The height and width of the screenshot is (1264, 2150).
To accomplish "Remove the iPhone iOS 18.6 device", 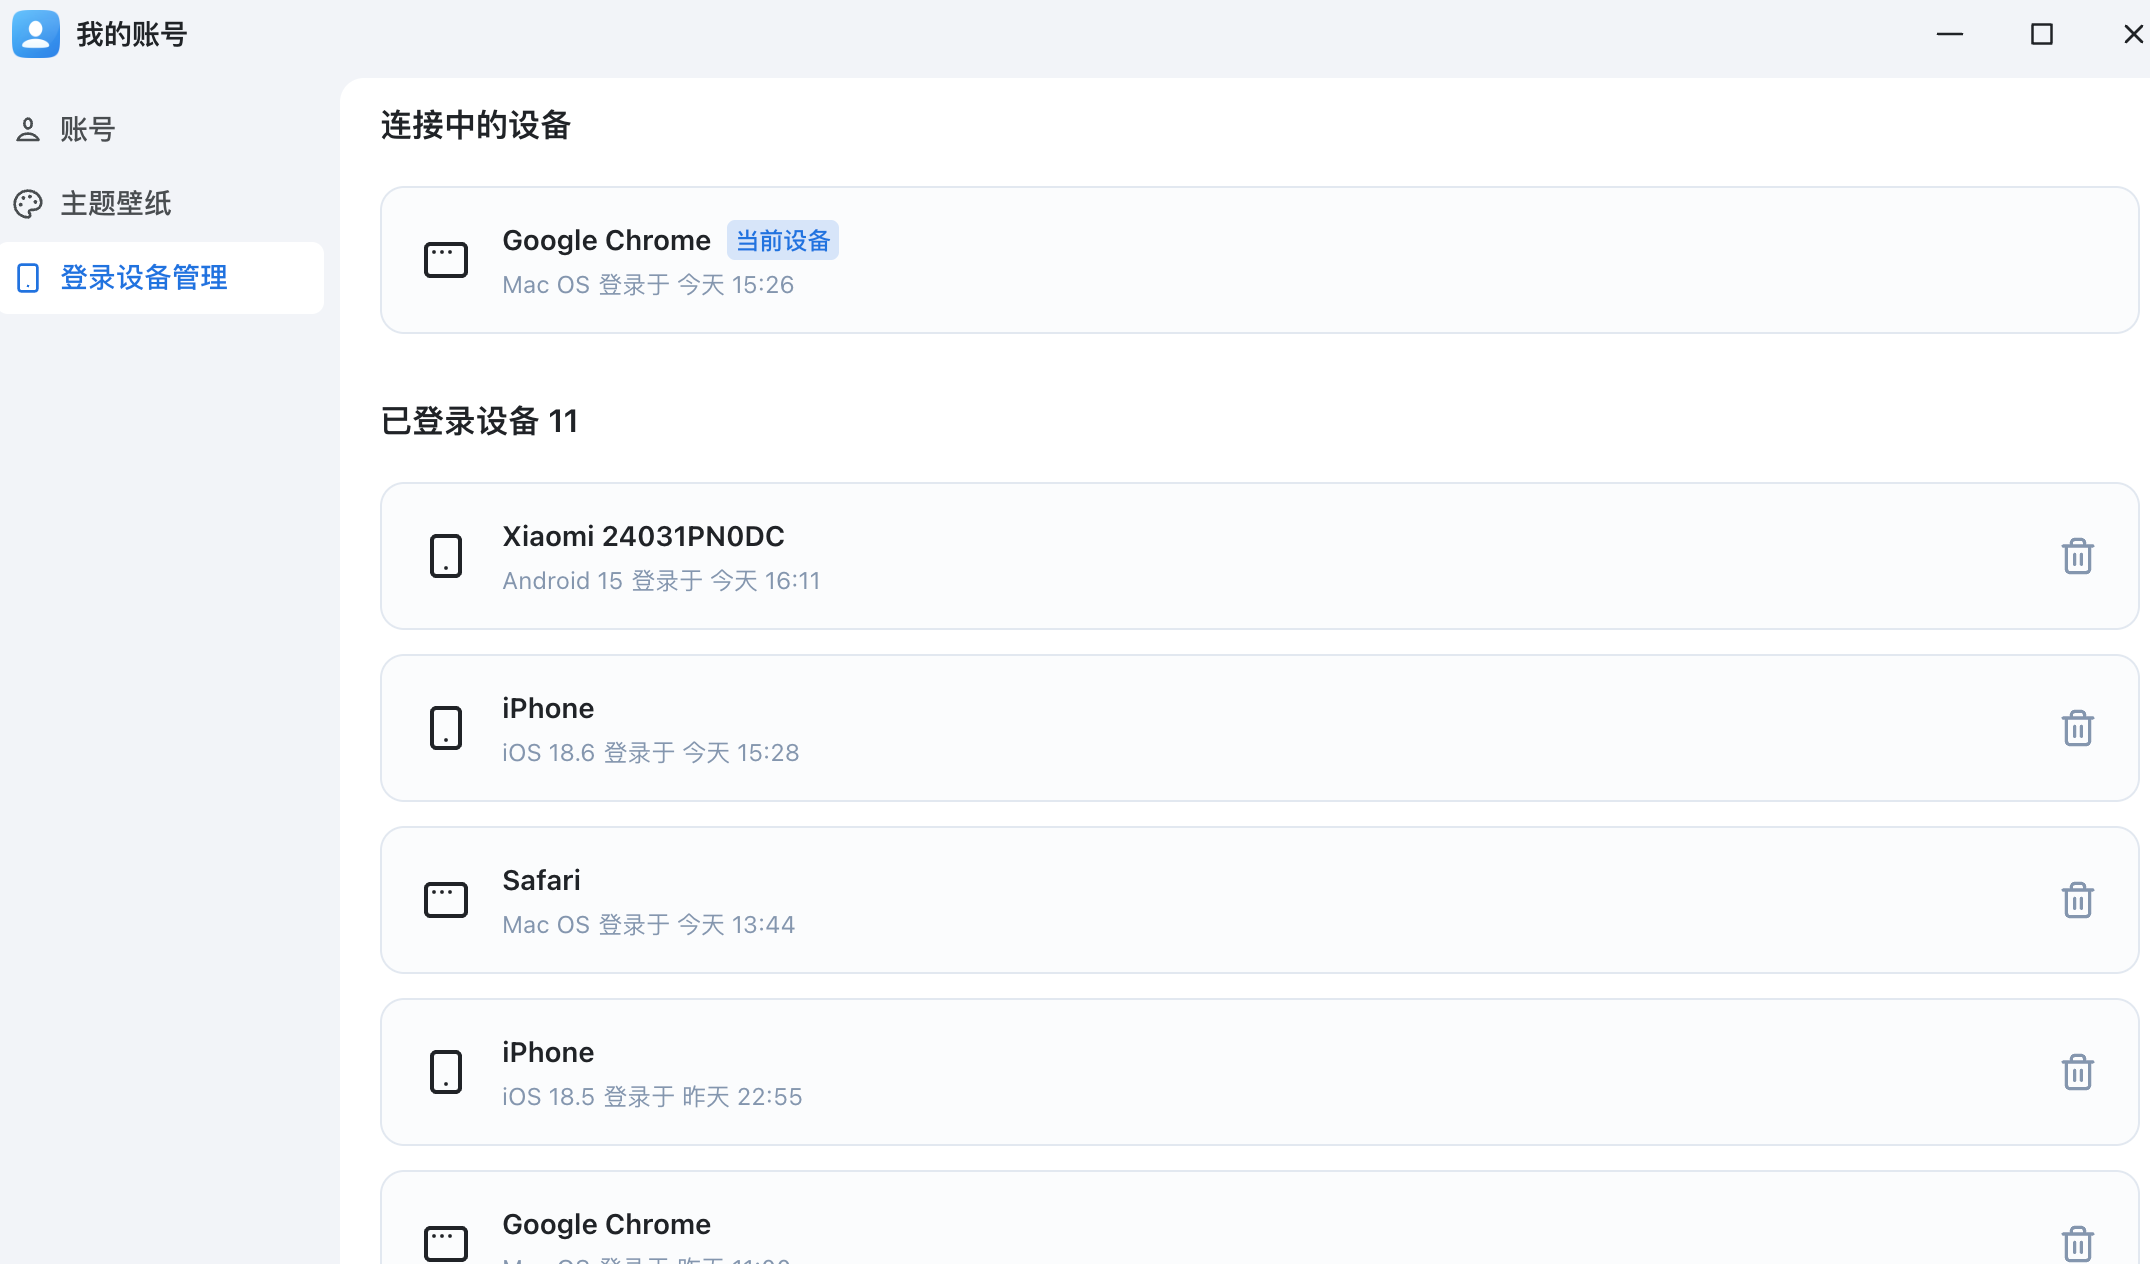I will pos(2077,728).
